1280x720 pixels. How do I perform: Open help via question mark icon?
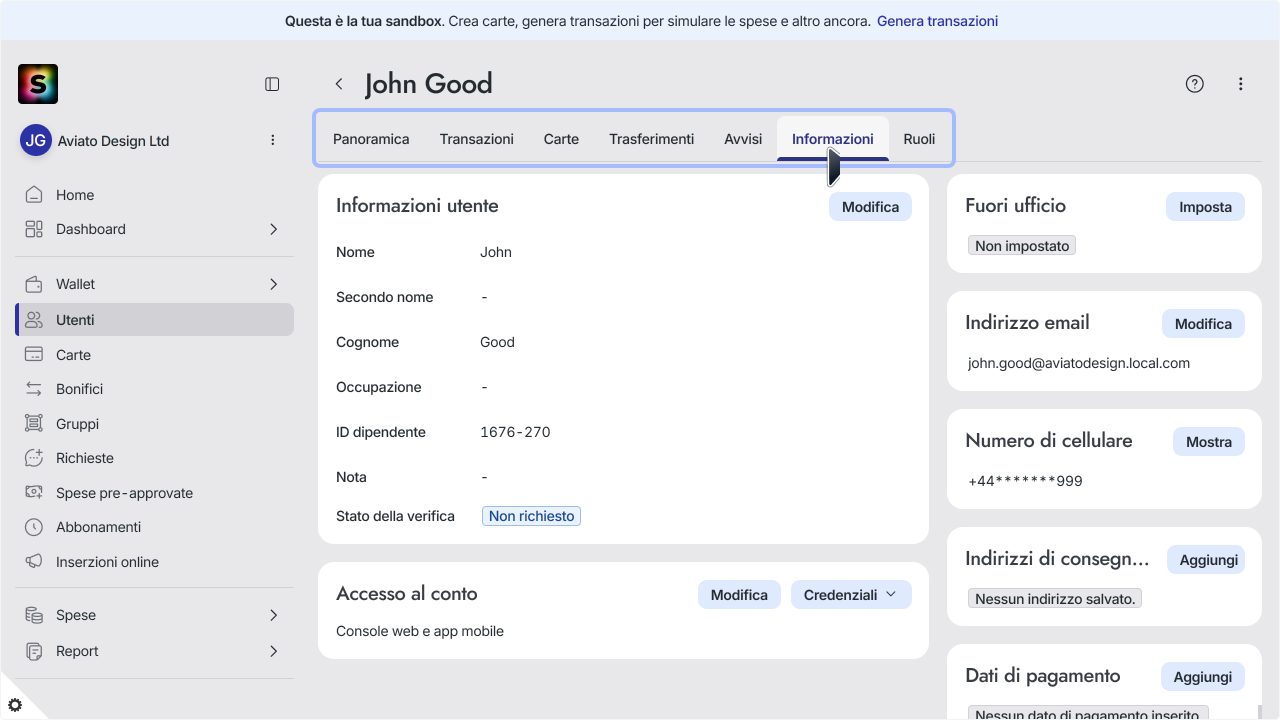(x=1195, y=84)
